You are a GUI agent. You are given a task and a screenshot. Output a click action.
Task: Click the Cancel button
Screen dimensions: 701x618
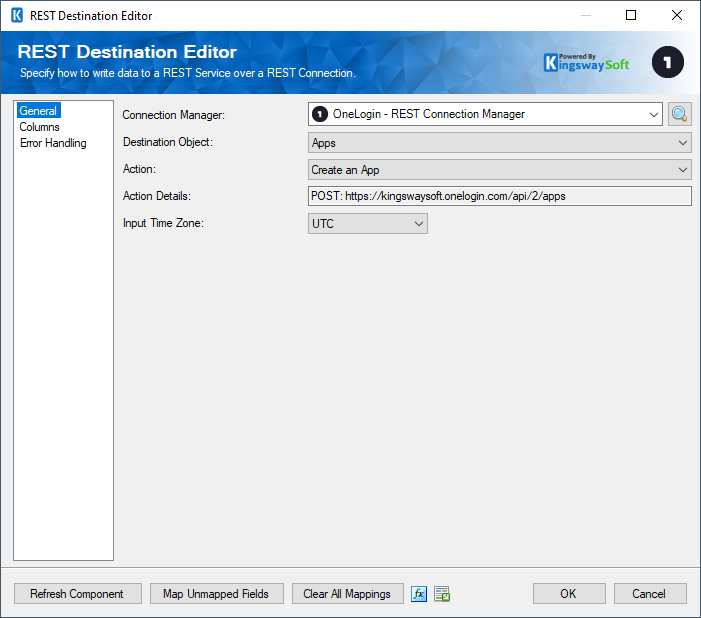[650, 594]
